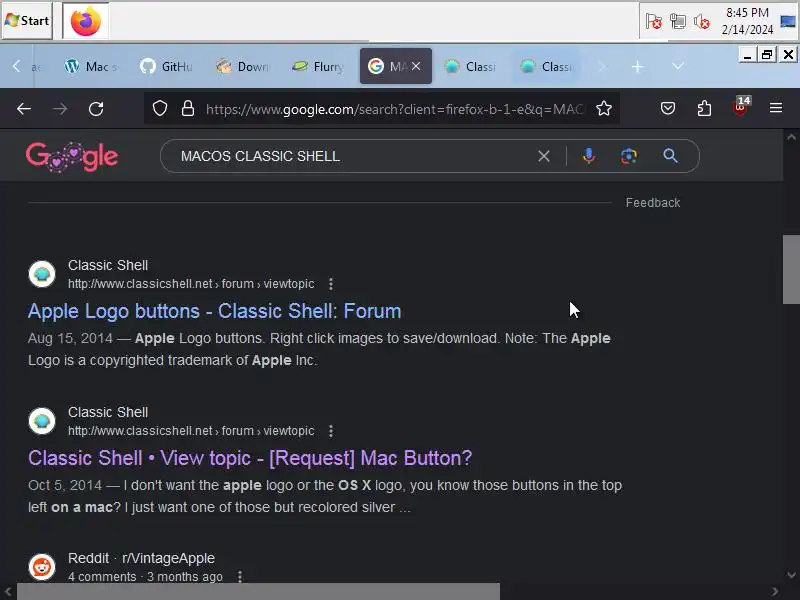Switch to the second Classic Shell tab
Screen dimensions: 800x600
(546, 66)
